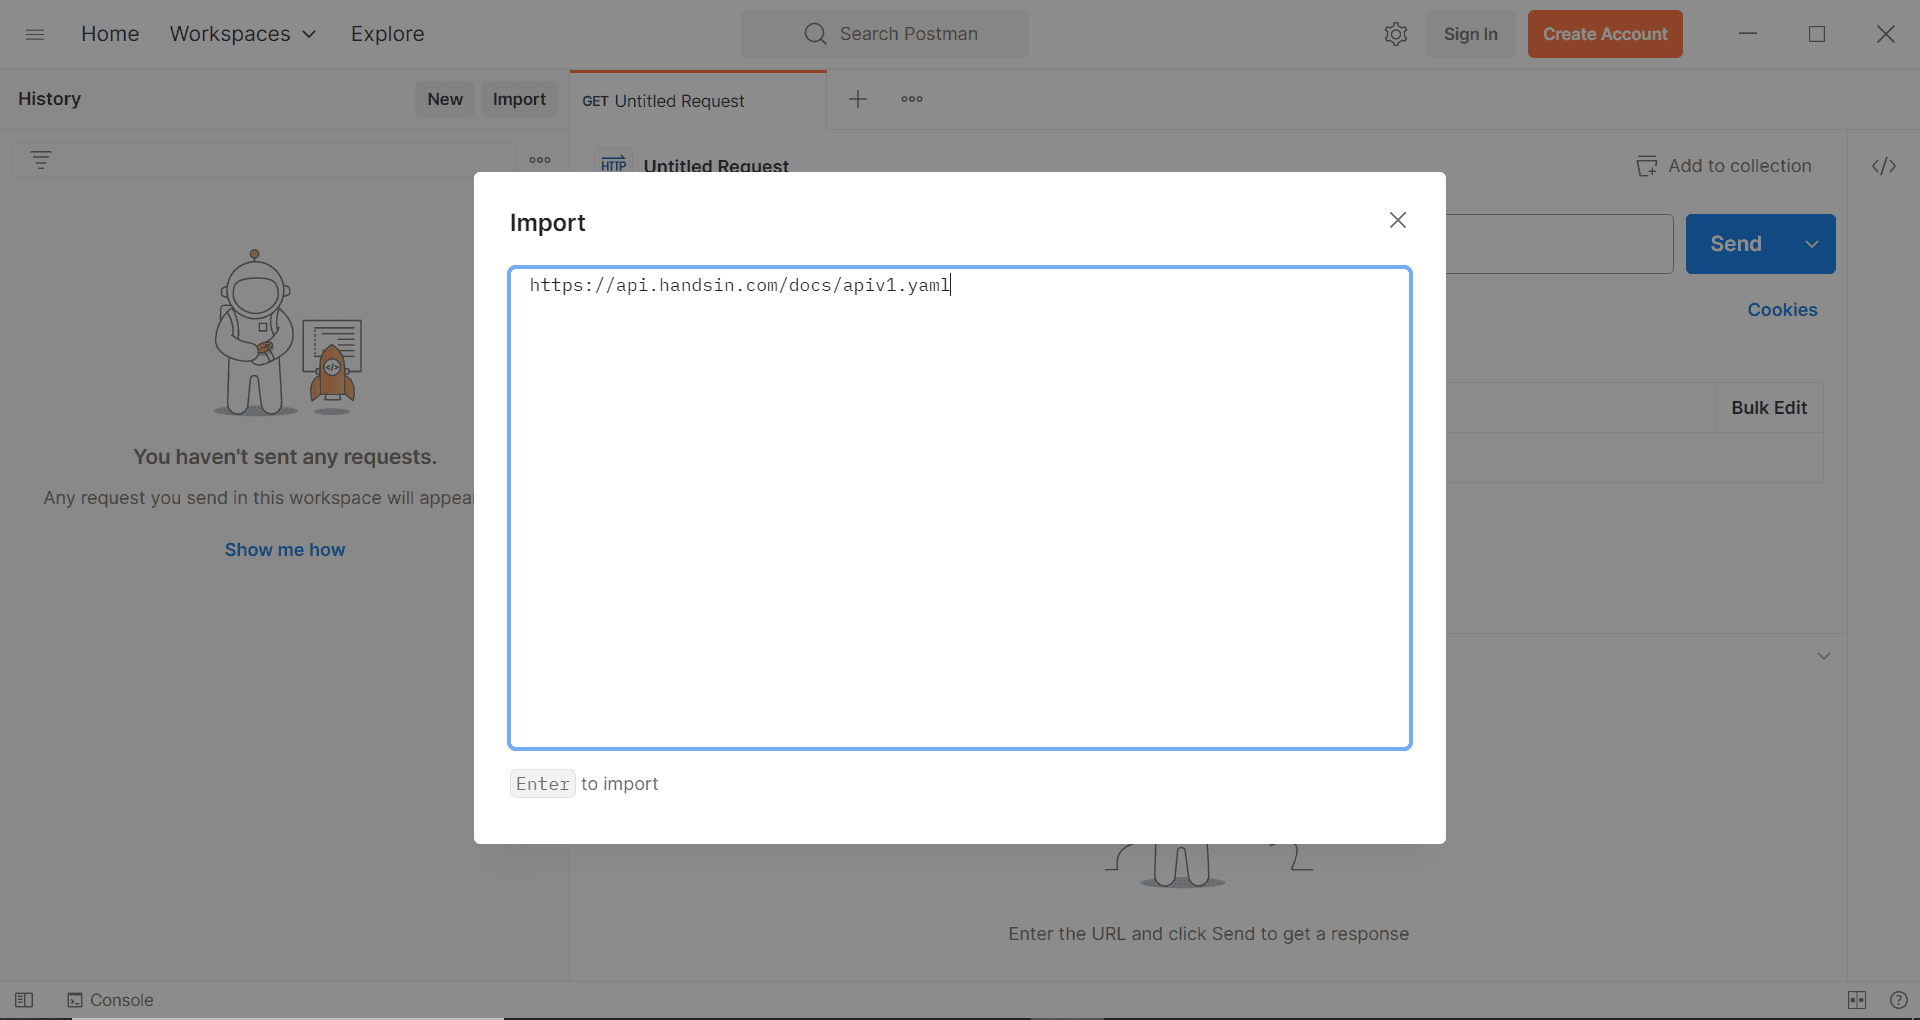Image resolution: width=1920 pixels, height=1020 pixels.
Task: Open the Help question mark icon
Action: coord(1899,1000)
